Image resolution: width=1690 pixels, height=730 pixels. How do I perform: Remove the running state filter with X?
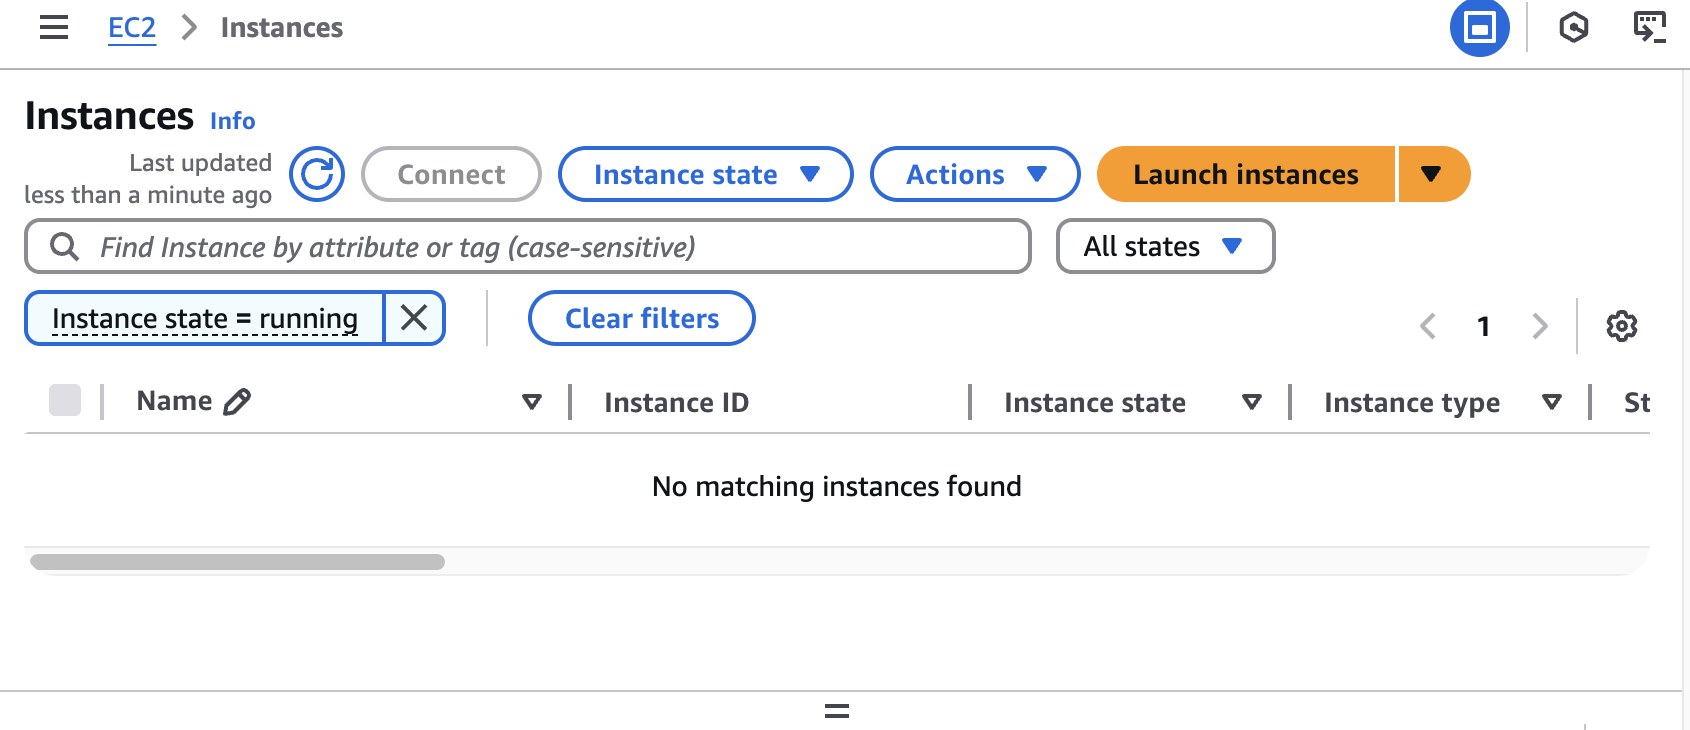414,318
